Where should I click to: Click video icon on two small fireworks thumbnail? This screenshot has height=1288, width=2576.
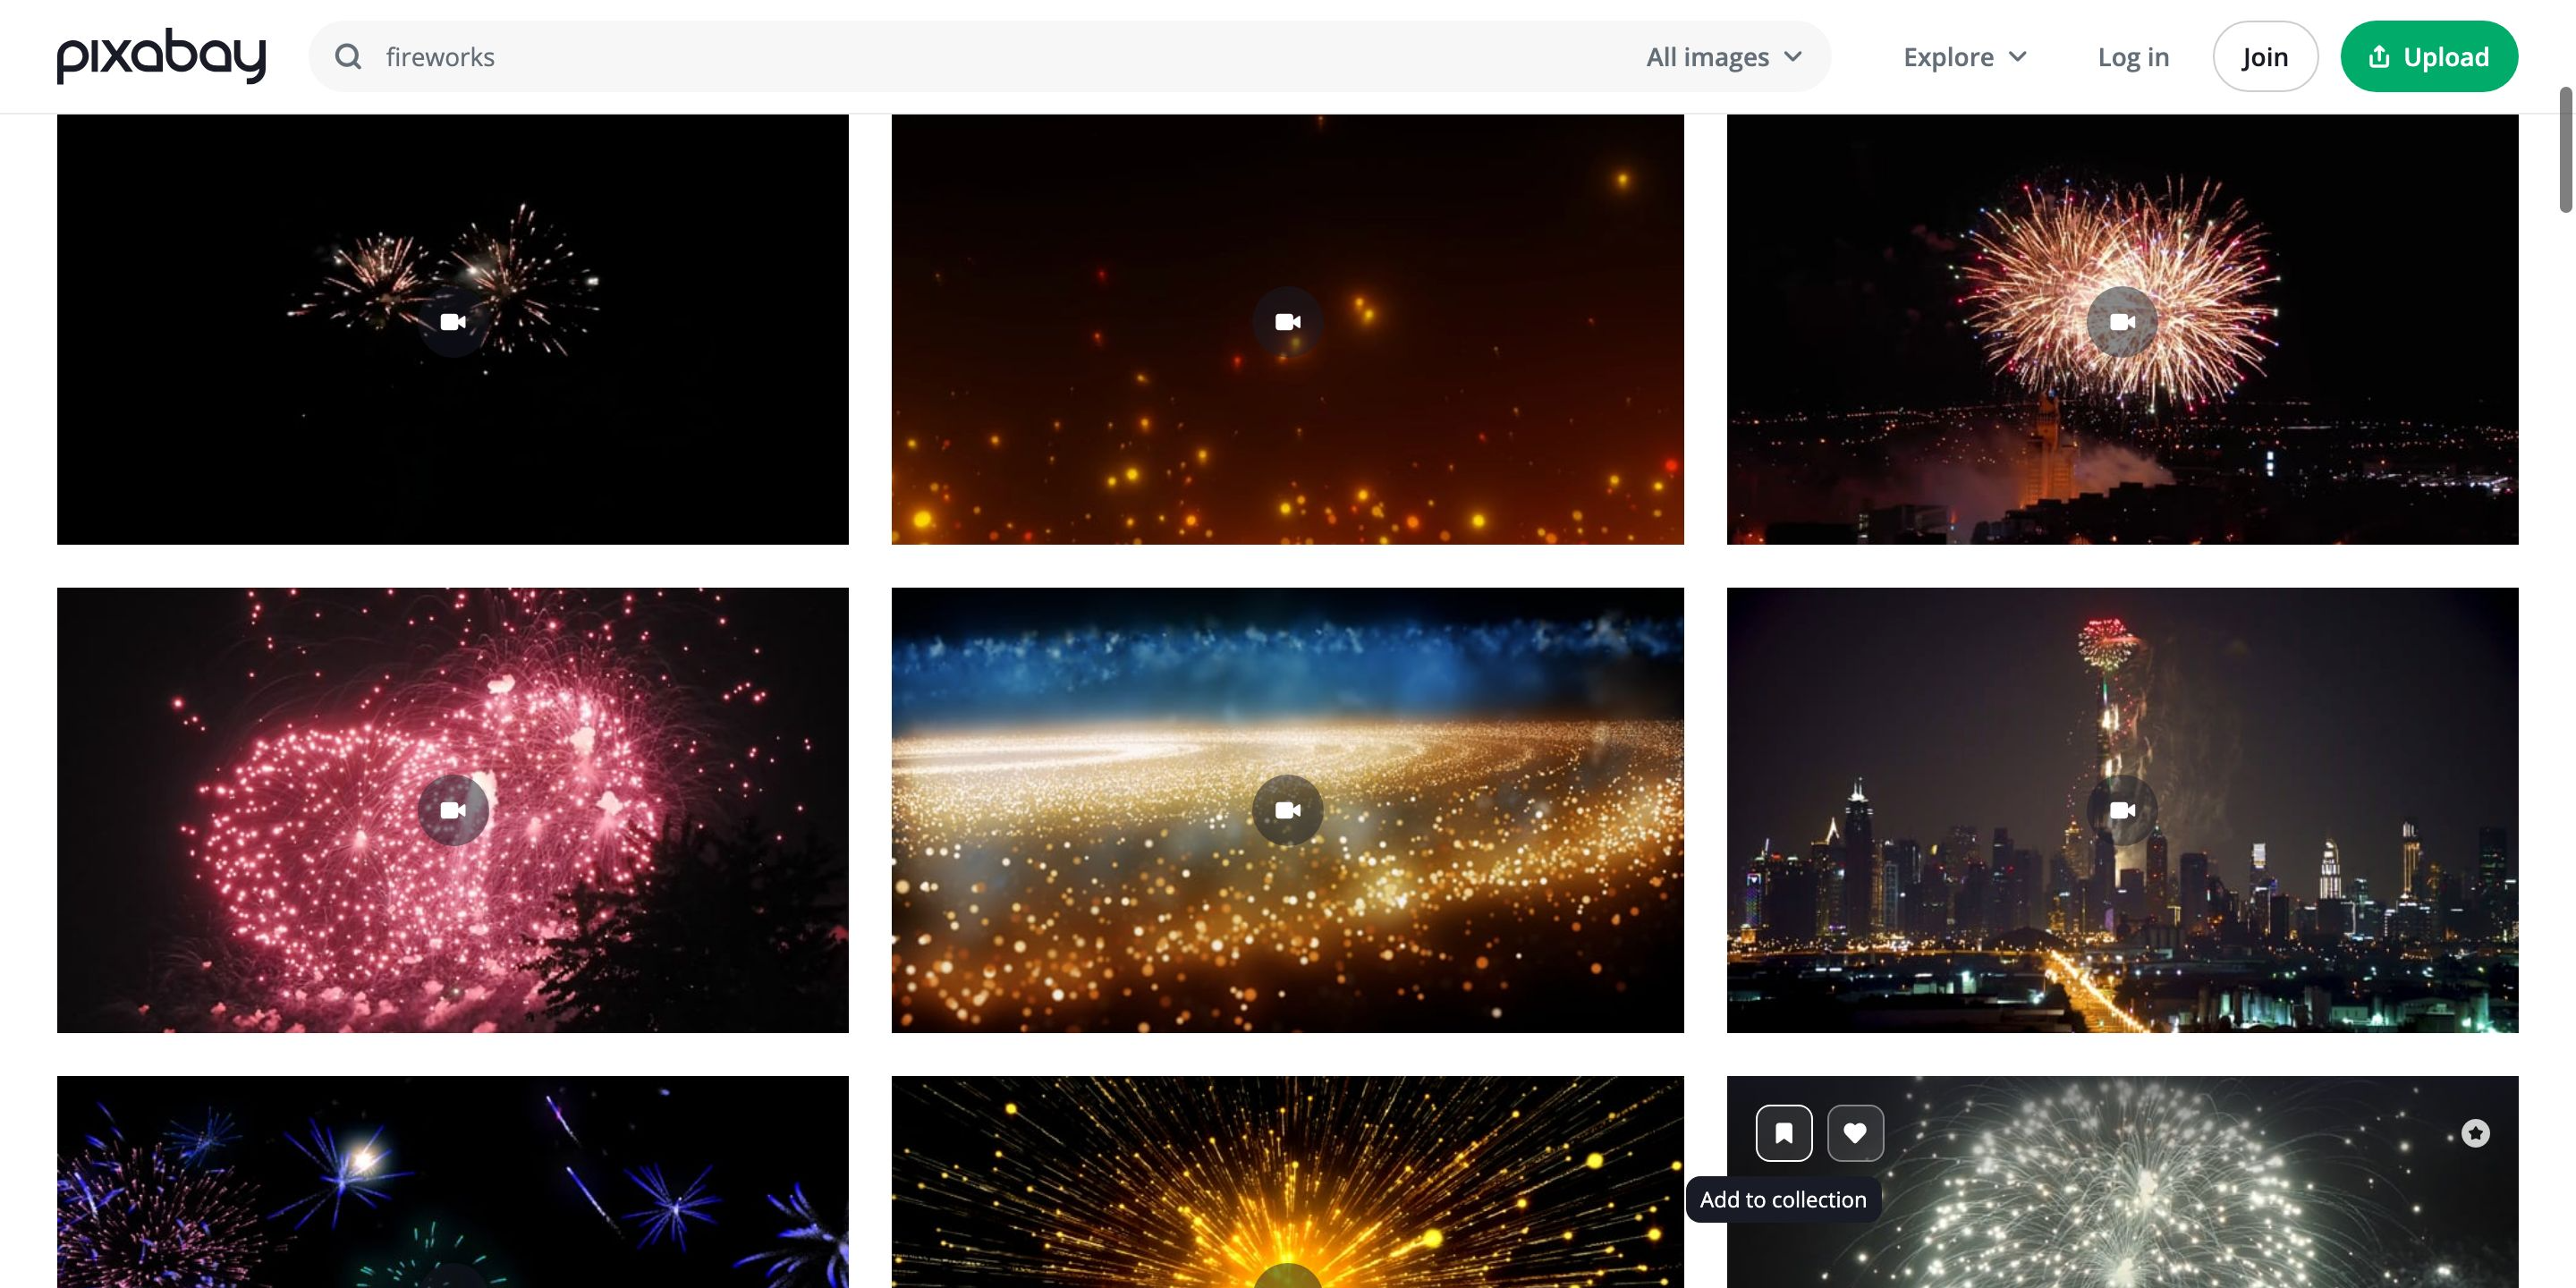point(453,322)
